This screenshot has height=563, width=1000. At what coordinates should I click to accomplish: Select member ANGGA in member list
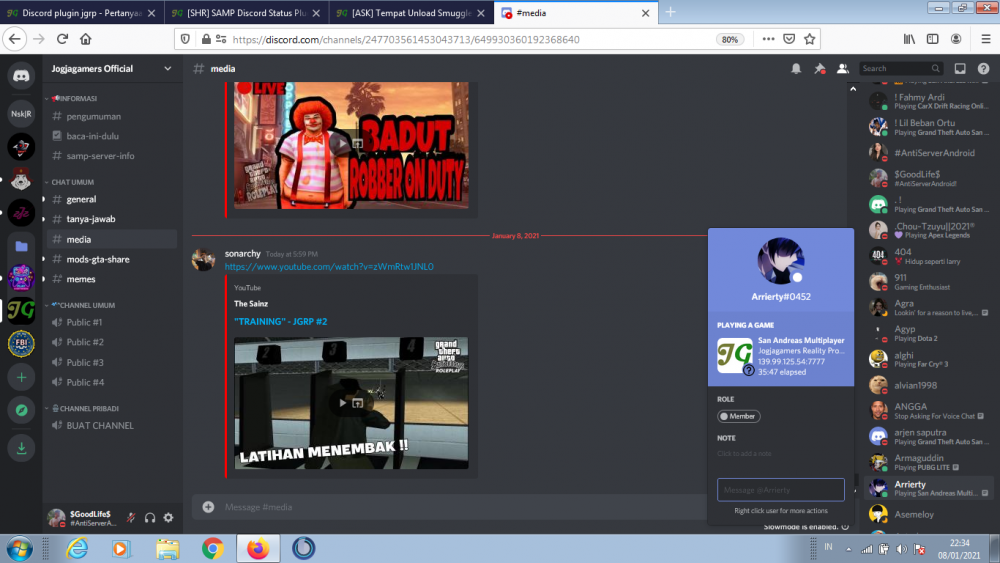click(x=930, y=411)
